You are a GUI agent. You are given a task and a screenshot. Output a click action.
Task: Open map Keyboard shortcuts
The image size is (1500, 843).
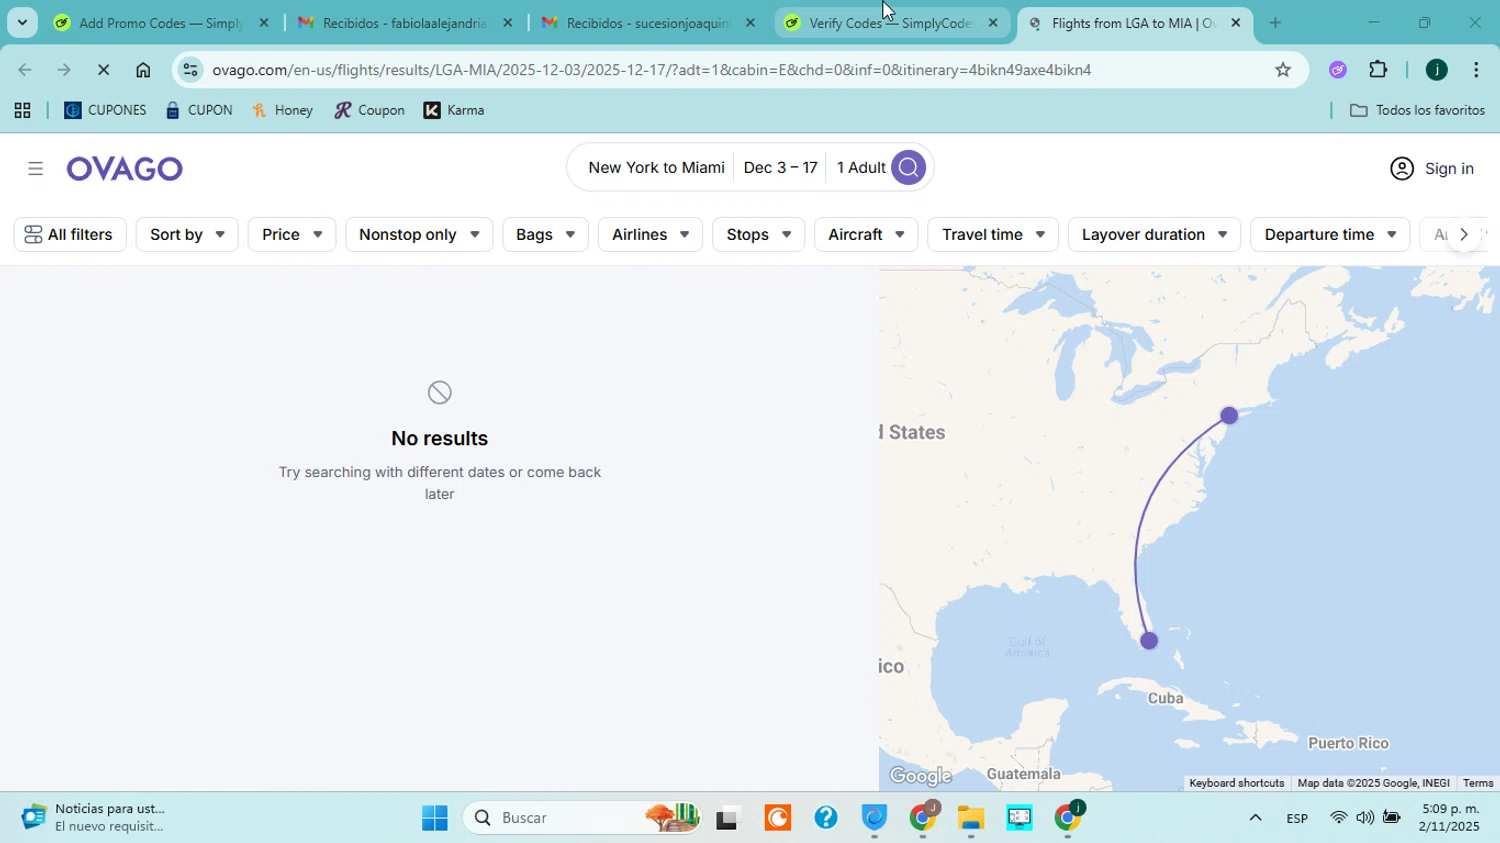pyautogui.click(x=1236, y=783)
